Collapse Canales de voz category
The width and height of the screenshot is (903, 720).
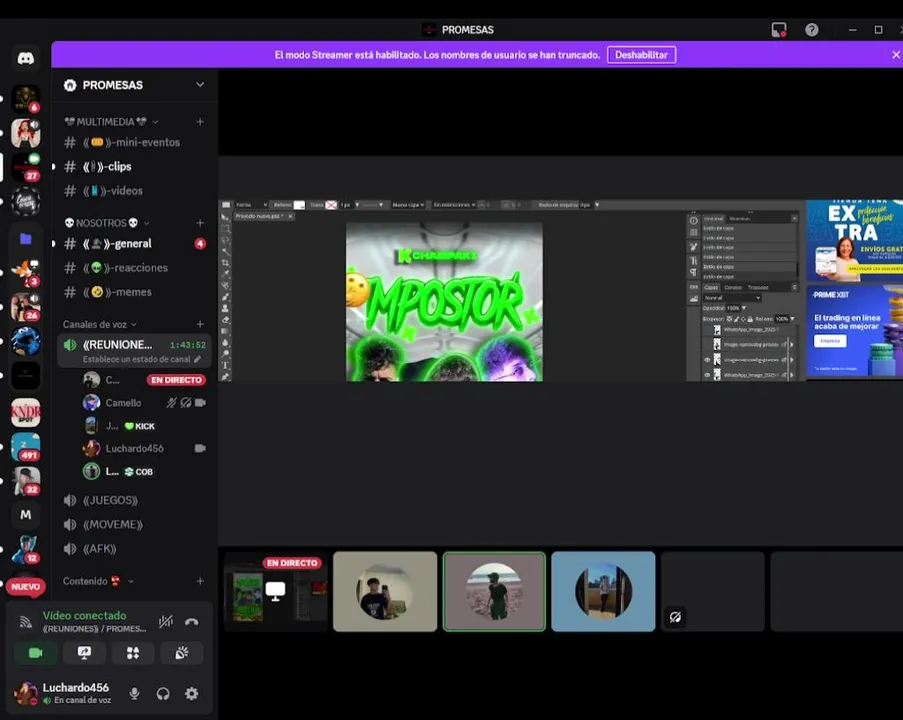(100, 324)
